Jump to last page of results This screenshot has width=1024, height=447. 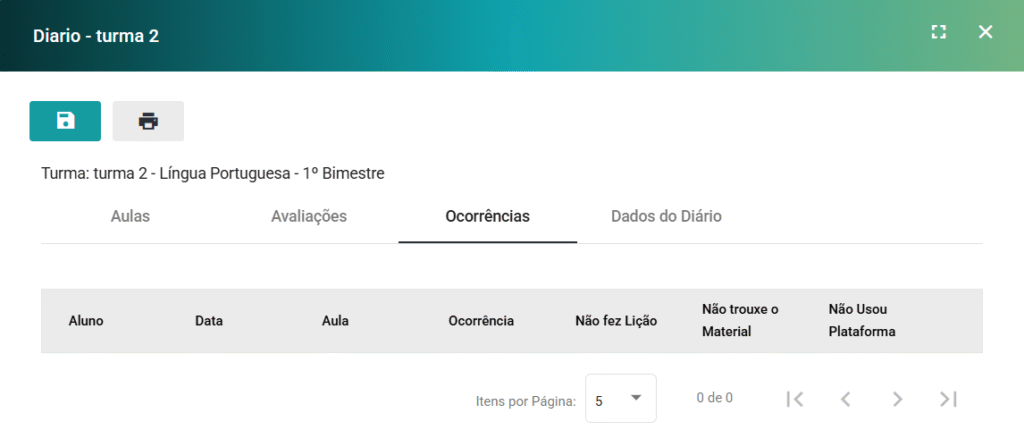(948, 399)
